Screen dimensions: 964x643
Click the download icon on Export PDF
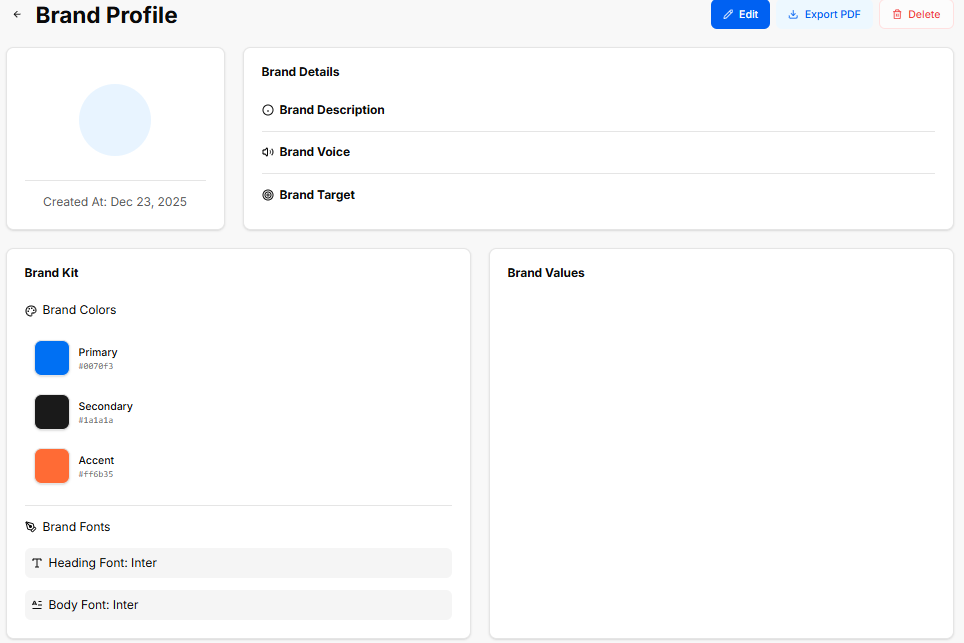point(793,14)
